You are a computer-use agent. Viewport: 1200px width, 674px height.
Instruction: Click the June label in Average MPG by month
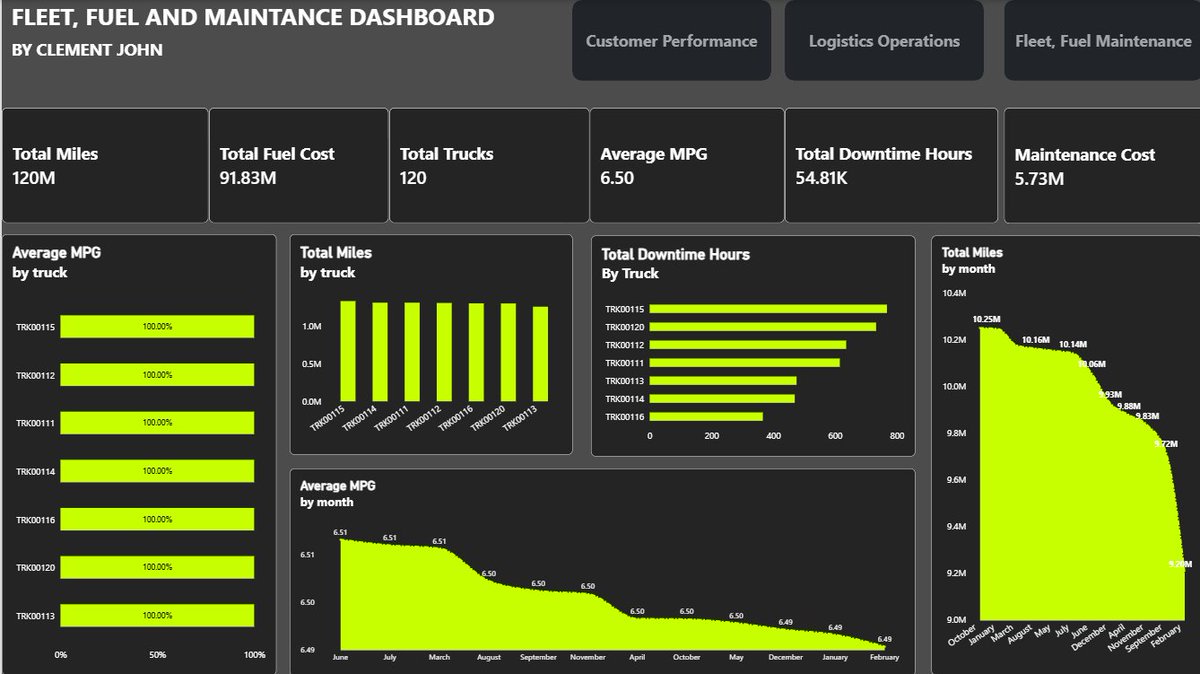coord(341,658)
